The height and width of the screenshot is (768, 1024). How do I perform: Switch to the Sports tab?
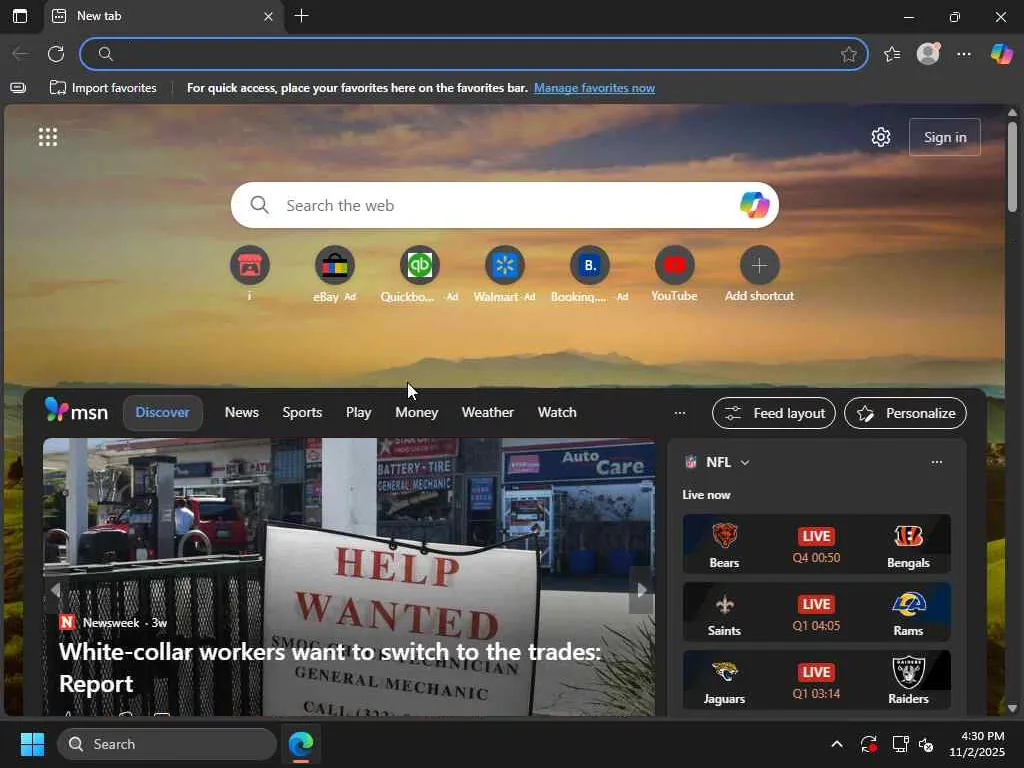(302, 413)
